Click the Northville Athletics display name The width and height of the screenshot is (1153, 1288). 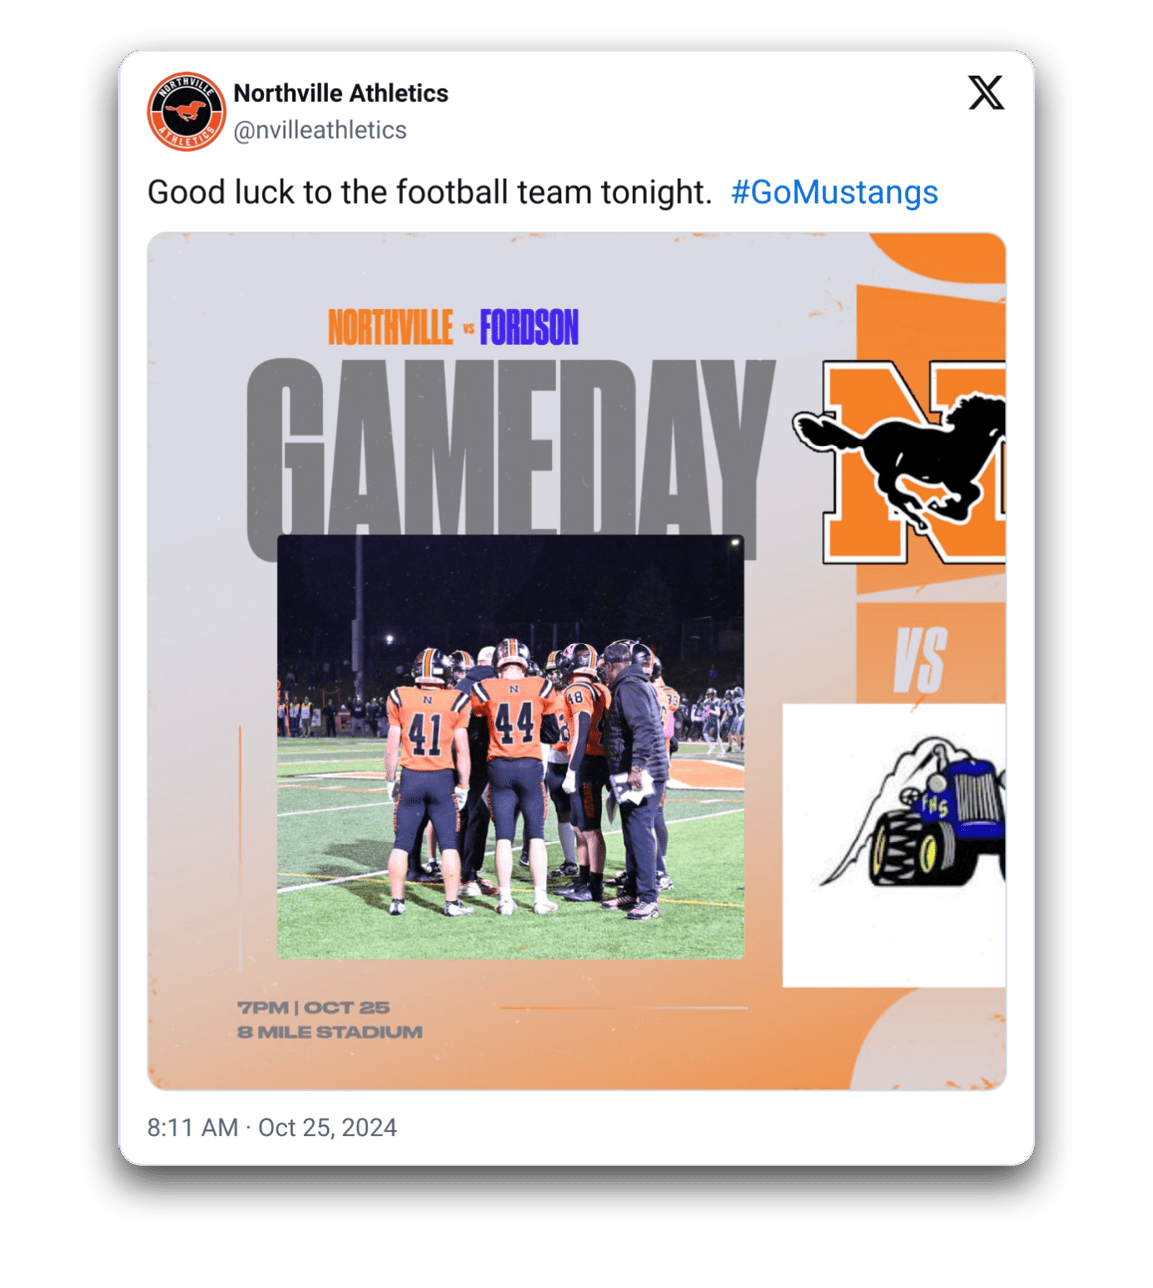tap(341, 93)
